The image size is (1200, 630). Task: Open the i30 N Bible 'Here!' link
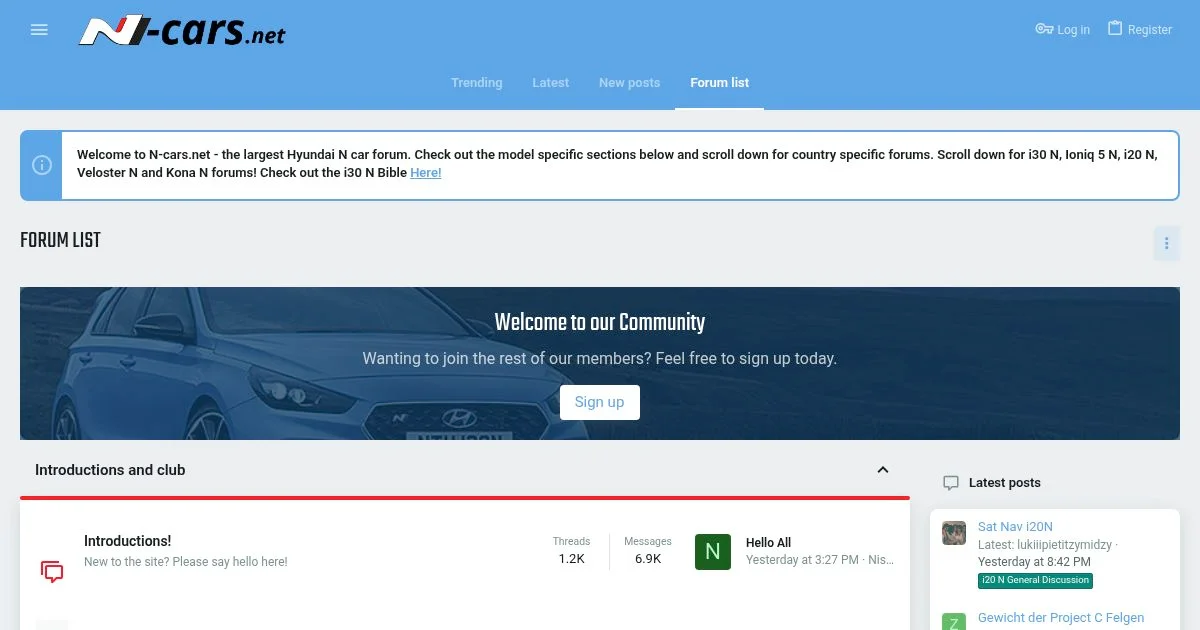426,173
